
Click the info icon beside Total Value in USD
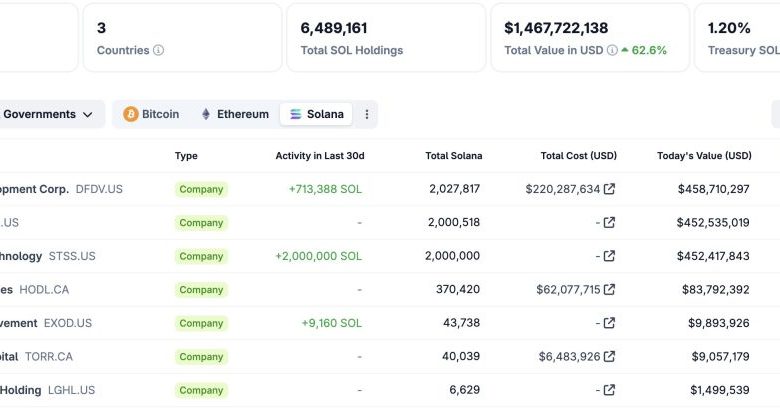tap(612, 50)
